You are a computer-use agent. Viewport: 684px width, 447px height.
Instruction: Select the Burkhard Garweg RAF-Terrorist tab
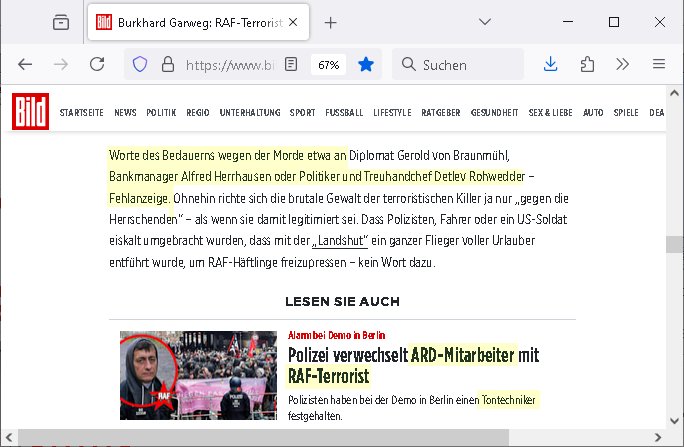coord(198,22)
